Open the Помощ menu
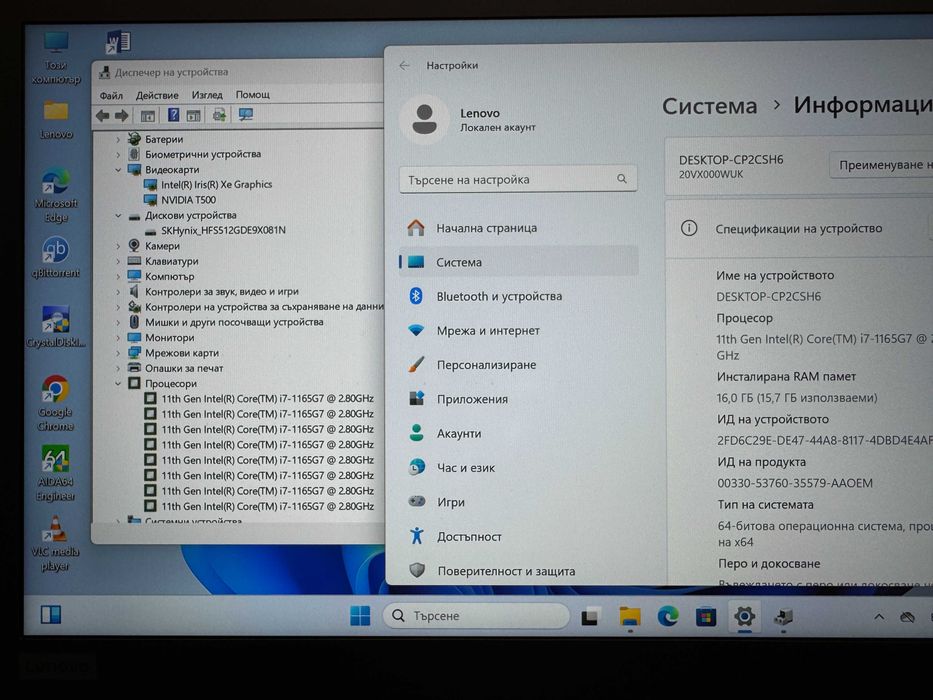The width and height of the screenshot is (933, 700). pyautogui.click(x=253, y=95)
